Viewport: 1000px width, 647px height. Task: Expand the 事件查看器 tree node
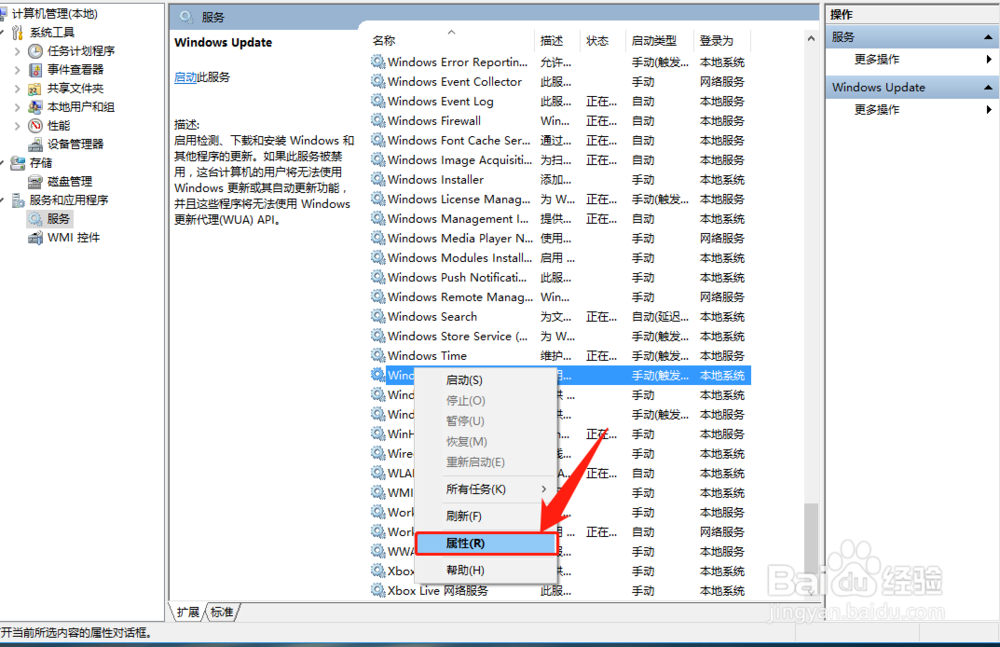pos(17,70)
